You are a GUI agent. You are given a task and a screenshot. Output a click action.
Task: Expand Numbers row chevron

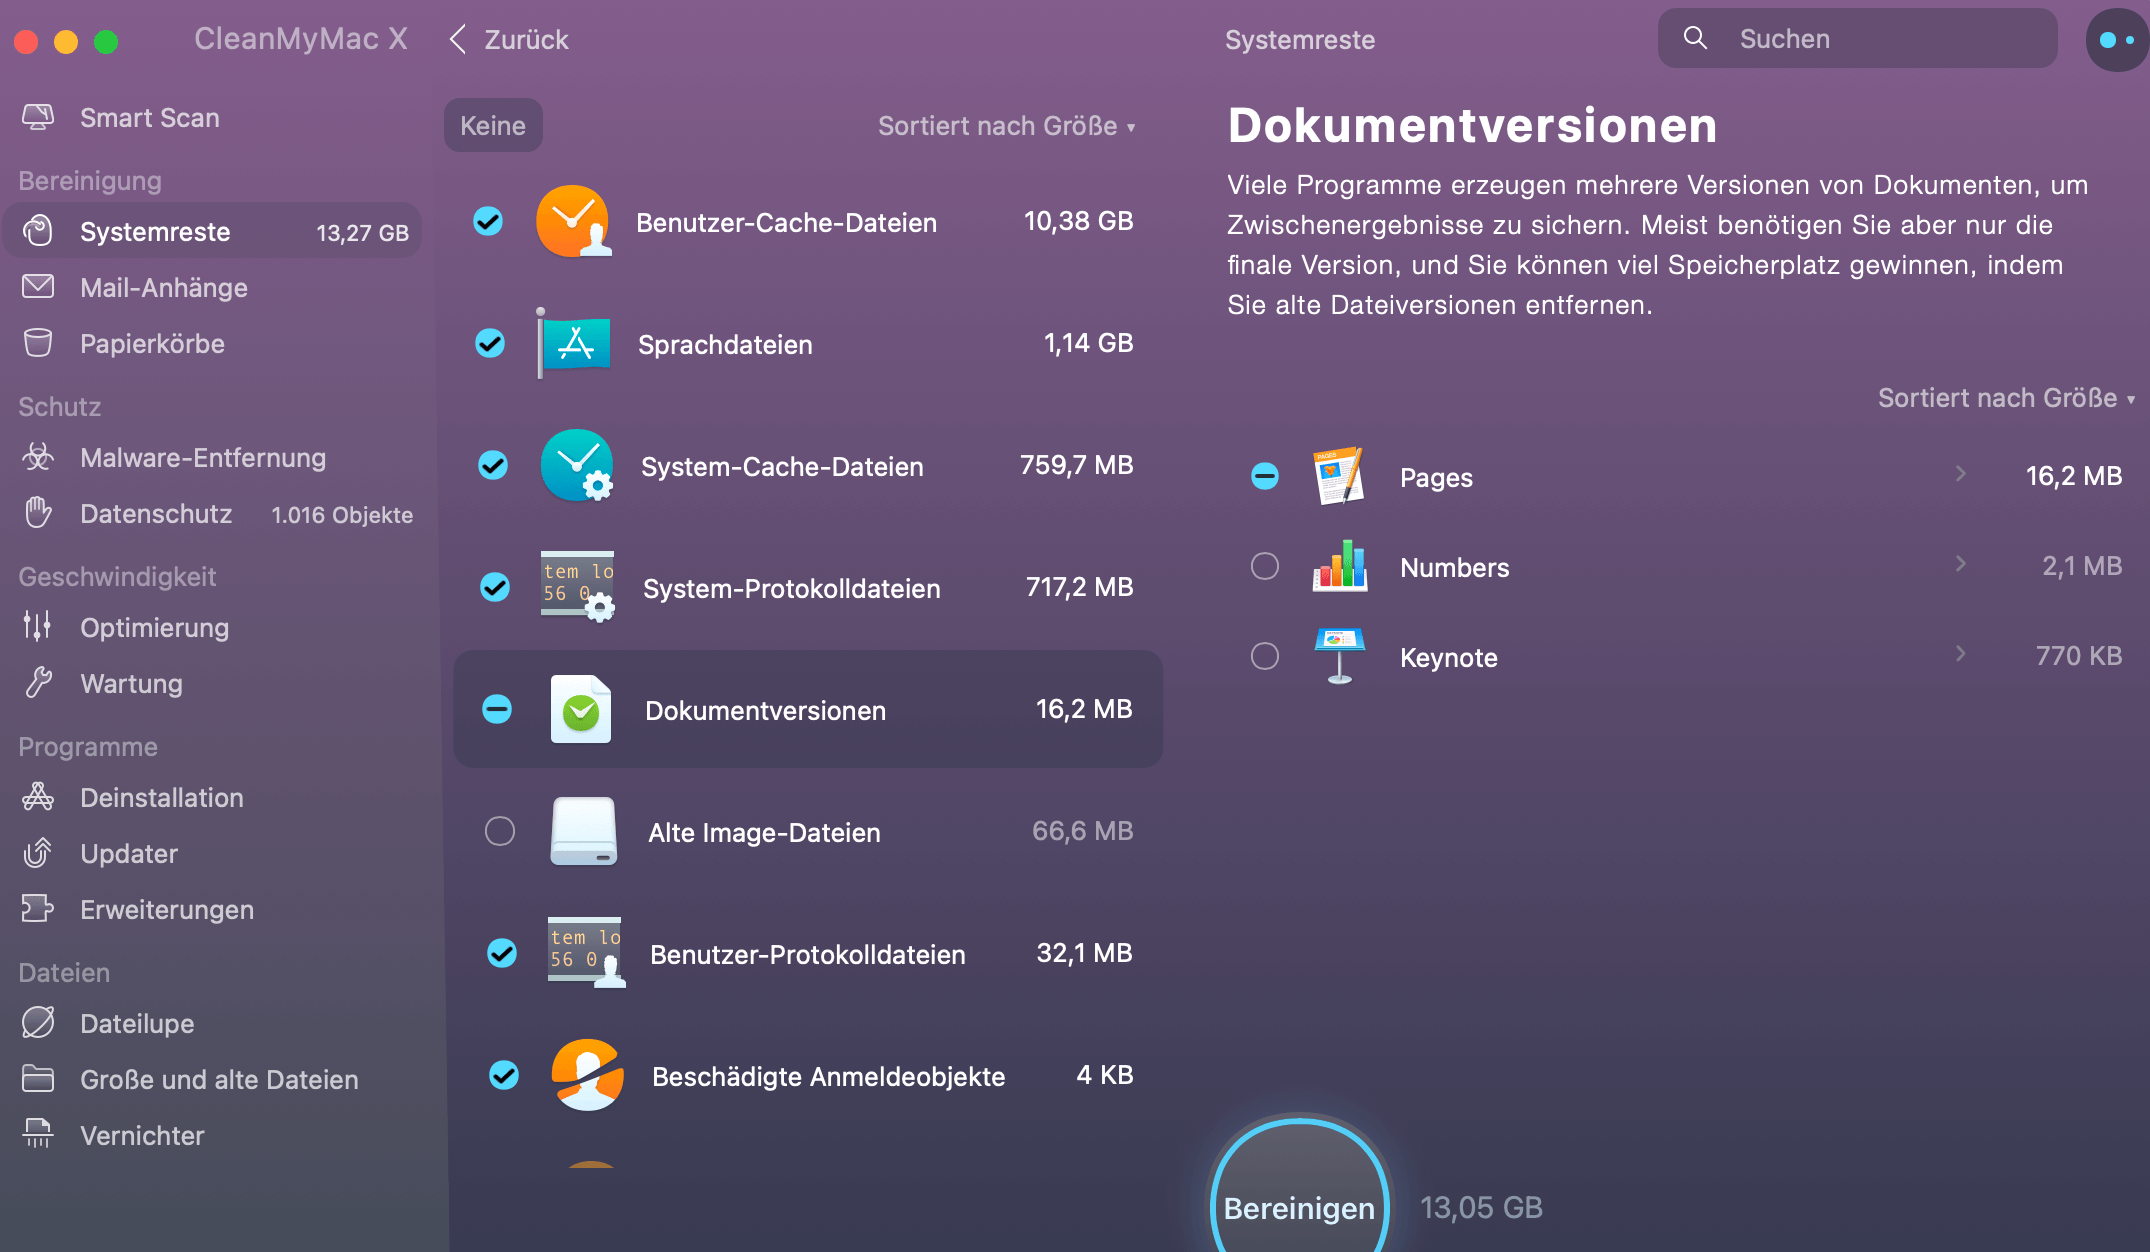pos(1961,564)
